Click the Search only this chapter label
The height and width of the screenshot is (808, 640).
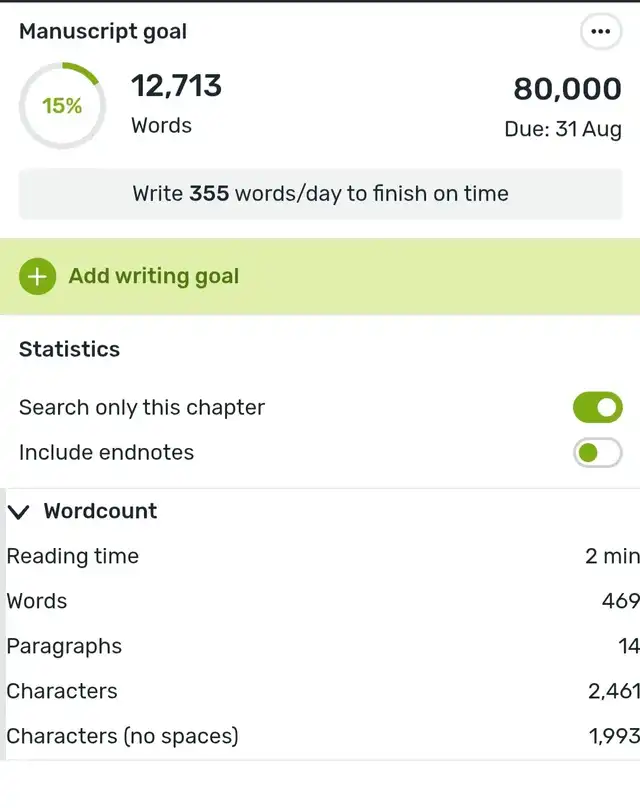tap(142, 408)
